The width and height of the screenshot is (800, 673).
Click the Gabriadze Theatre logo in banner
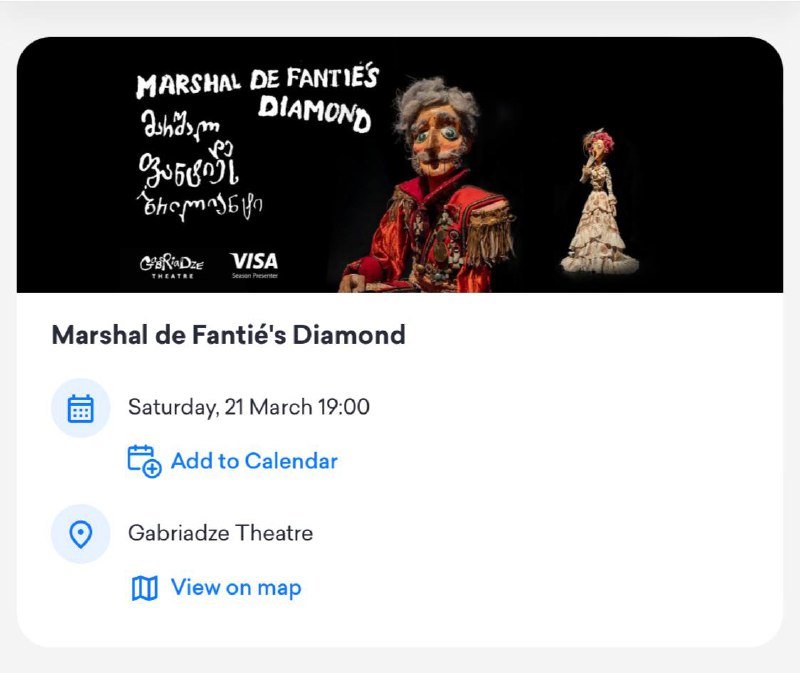pyautogui.click(x=171, y=265)
